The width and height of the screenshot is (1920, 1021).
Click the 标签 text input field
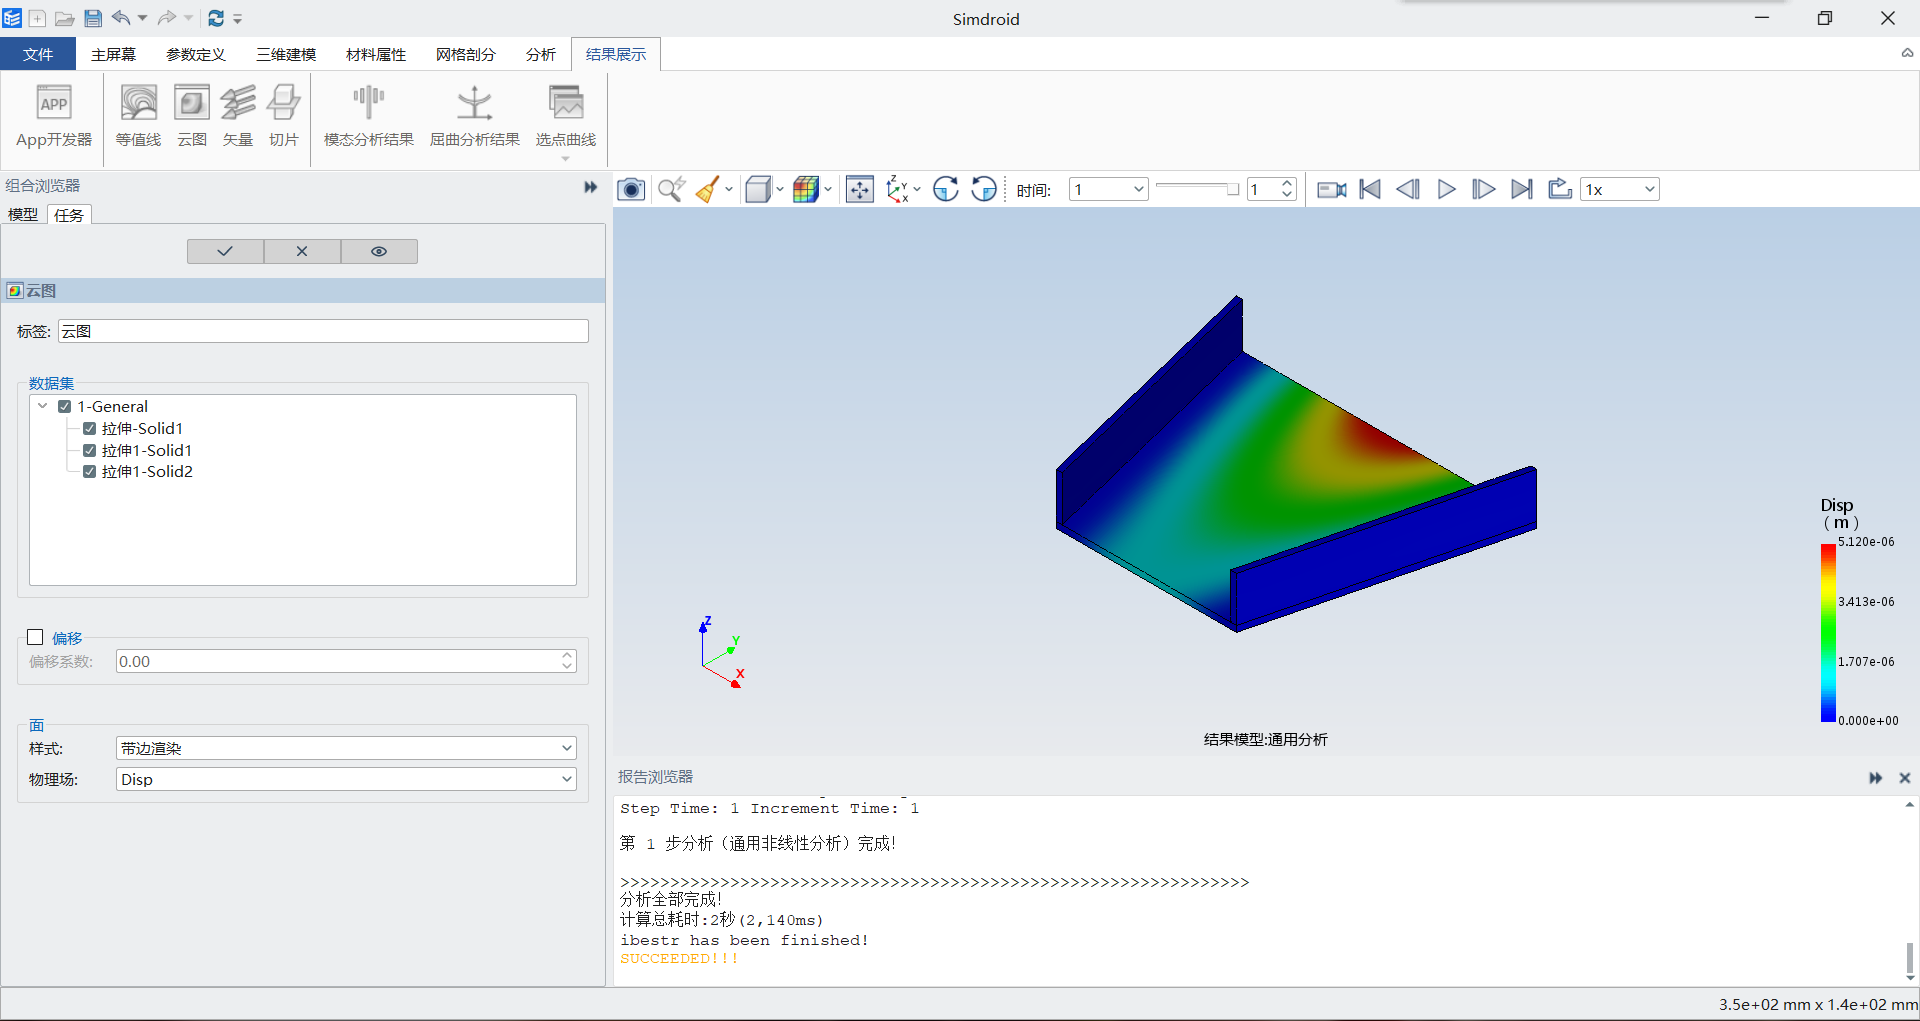323,331
